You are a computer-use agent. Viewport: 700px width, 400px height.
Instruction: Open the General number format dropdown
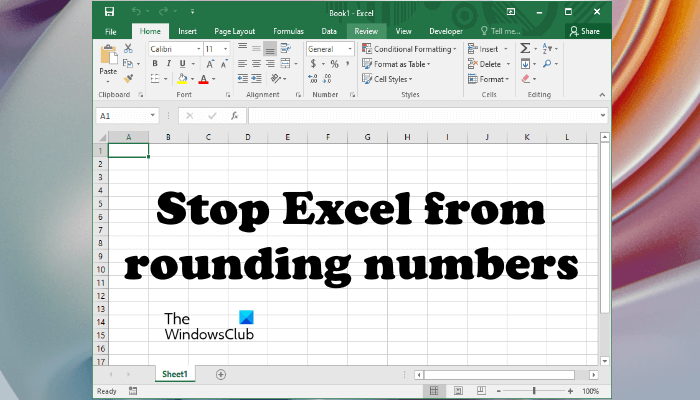[328, 48]
